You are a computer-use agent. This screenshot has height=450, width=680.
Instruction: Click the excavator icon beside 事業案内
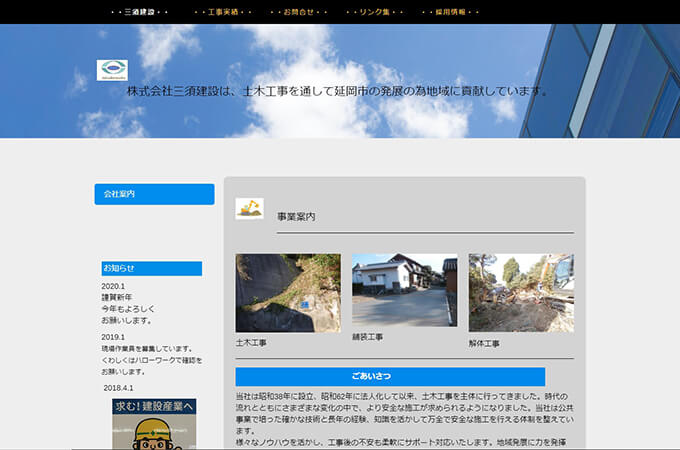[x=249, y=209]
